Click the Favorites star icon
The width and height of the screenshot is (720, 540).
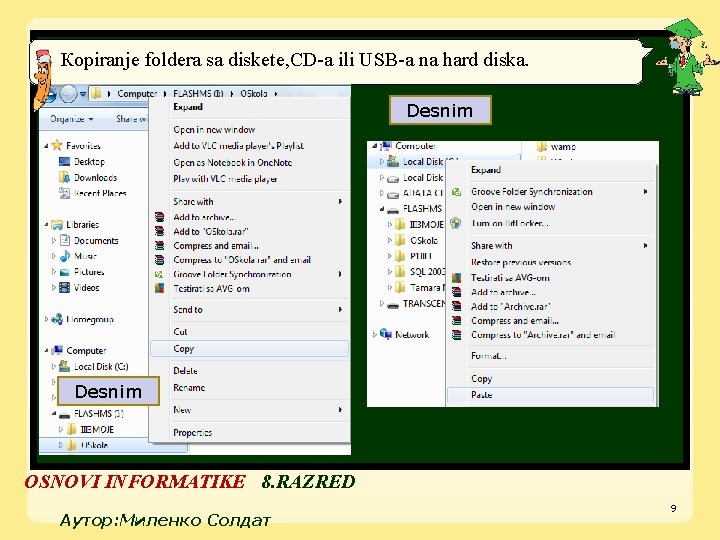[x=57, y=146]
